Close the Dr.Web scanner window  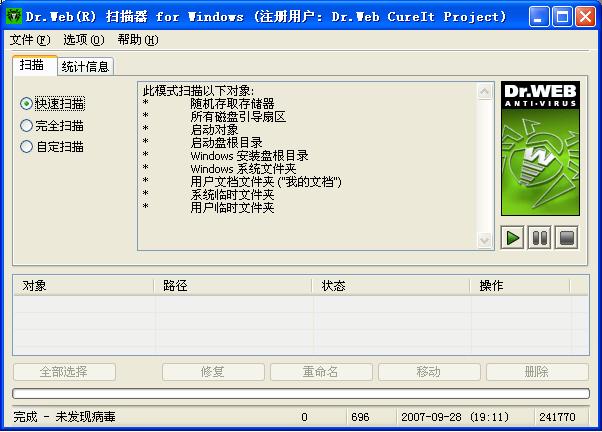[585, 17]
